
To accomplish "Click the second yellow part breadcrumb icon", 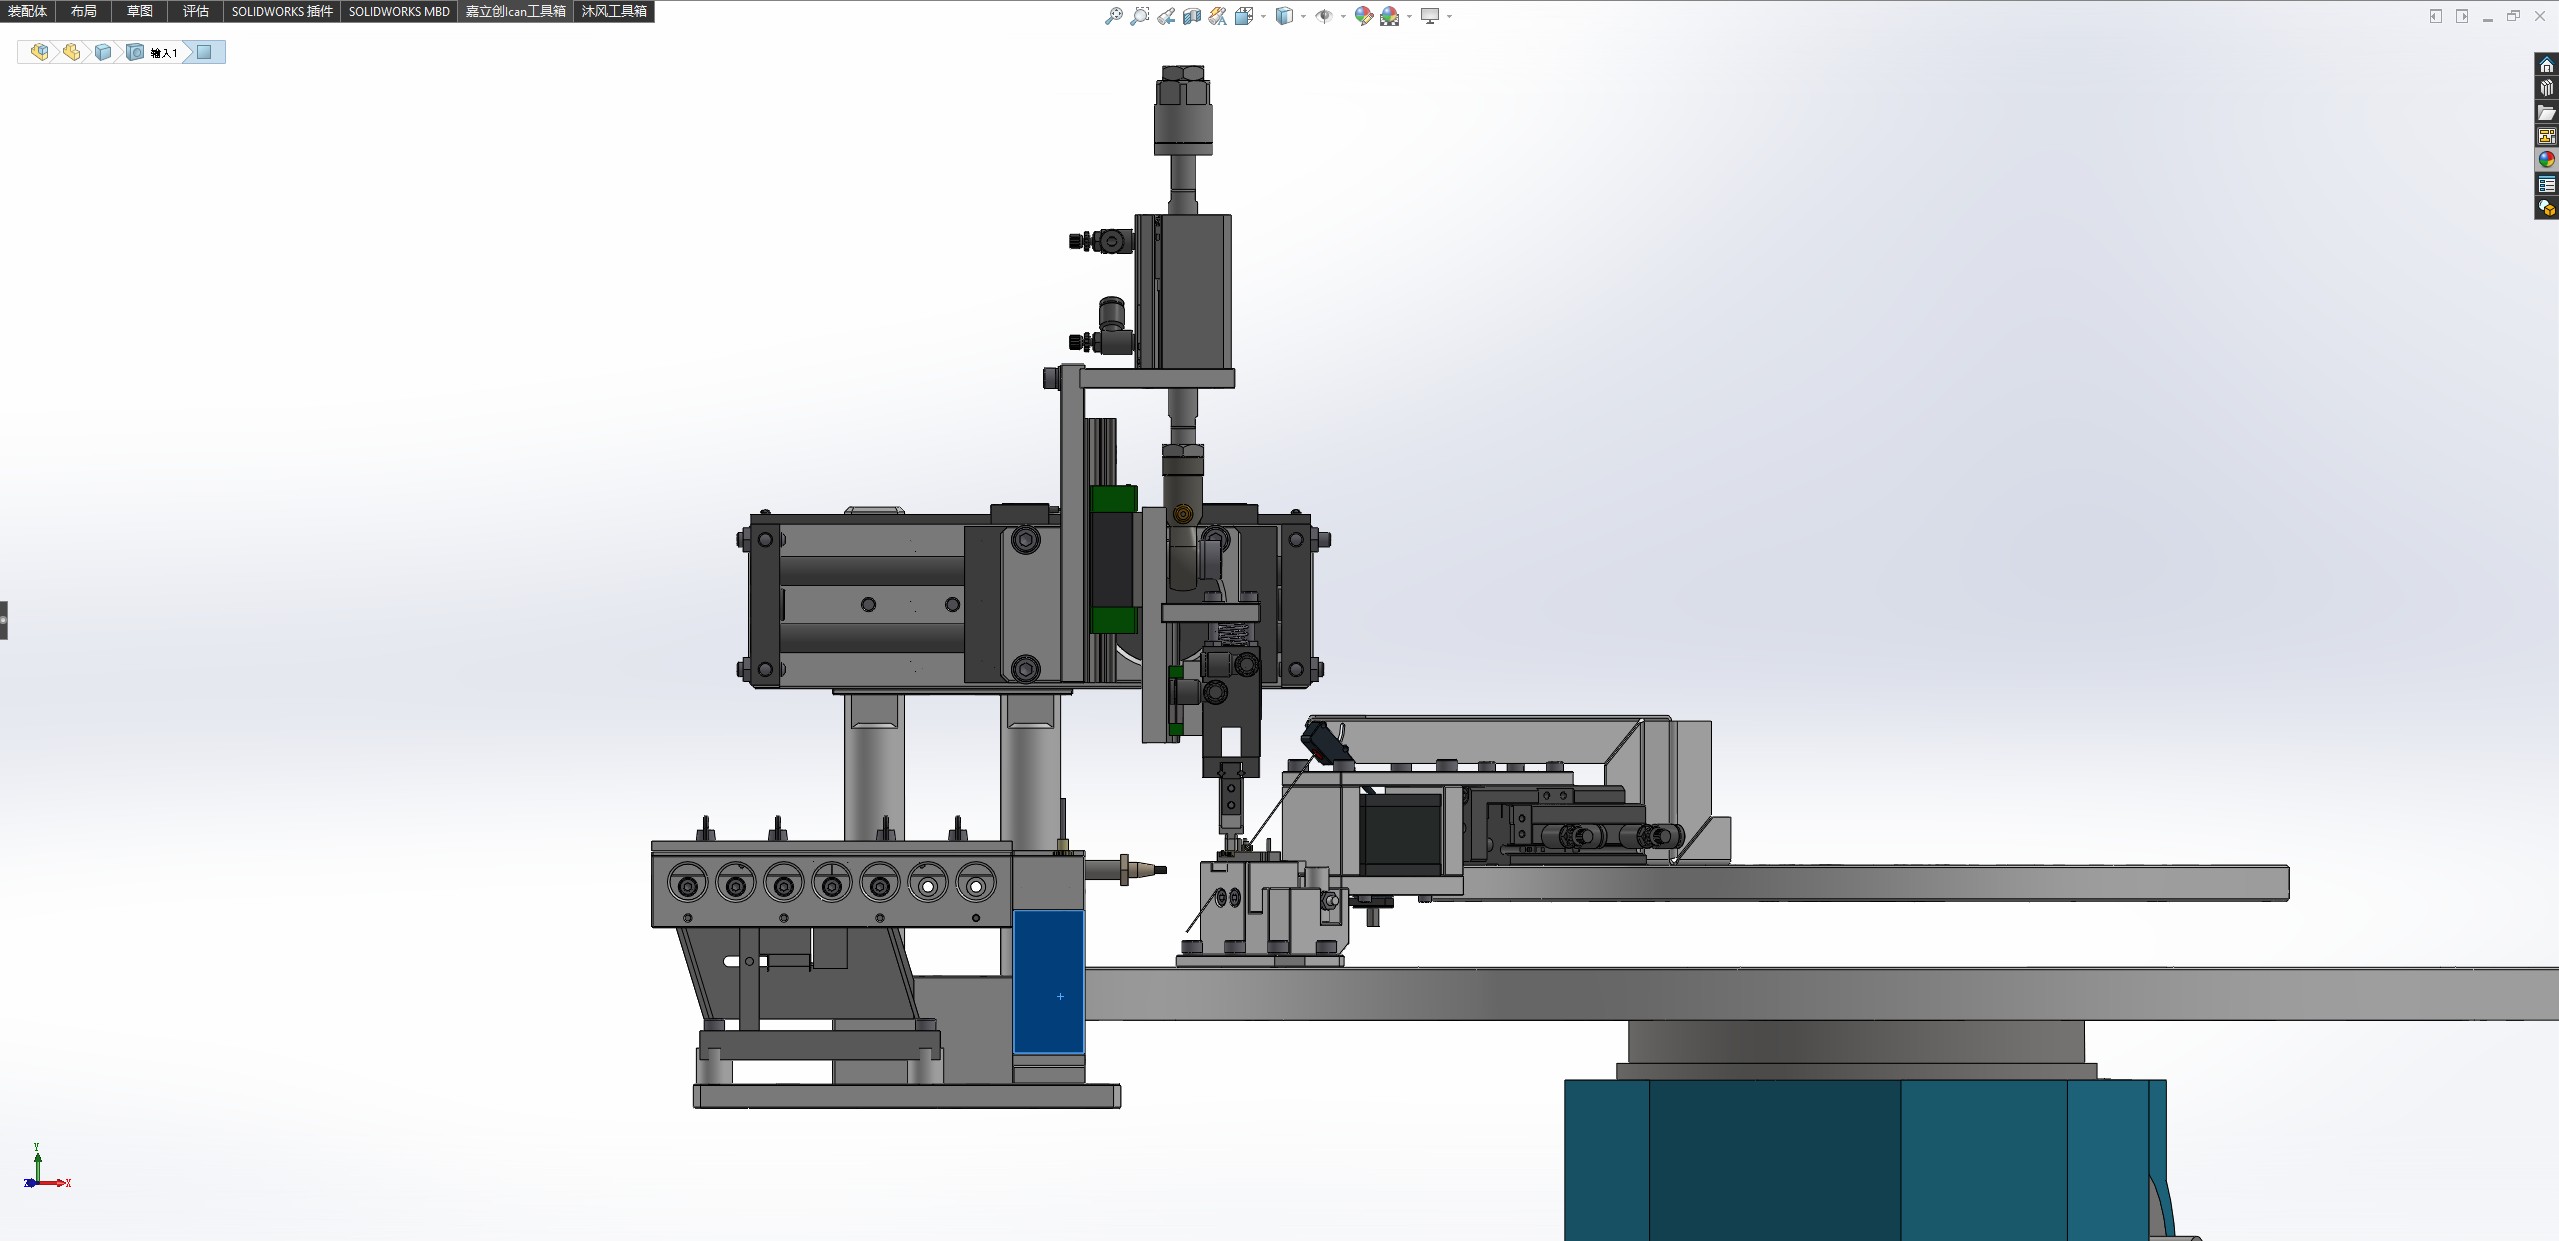I will 71,52.
